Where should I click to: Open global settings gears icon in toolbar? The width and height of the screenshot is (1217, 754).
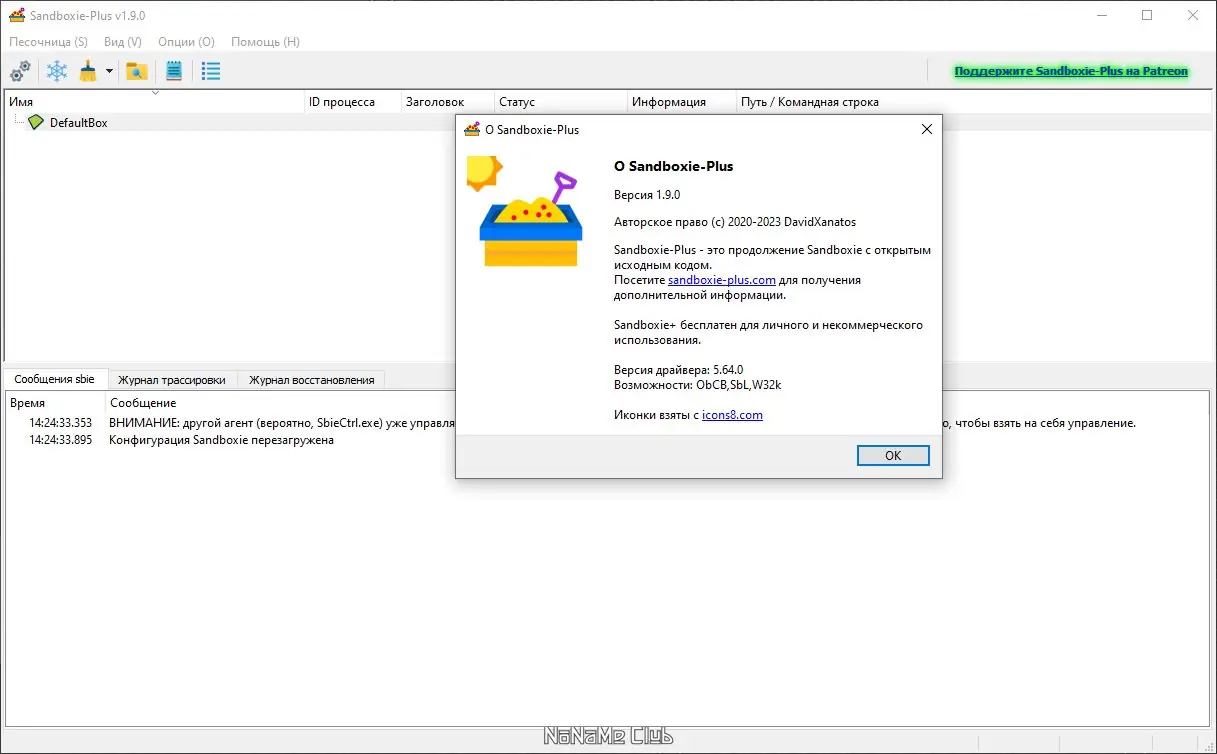pos(20,71)
